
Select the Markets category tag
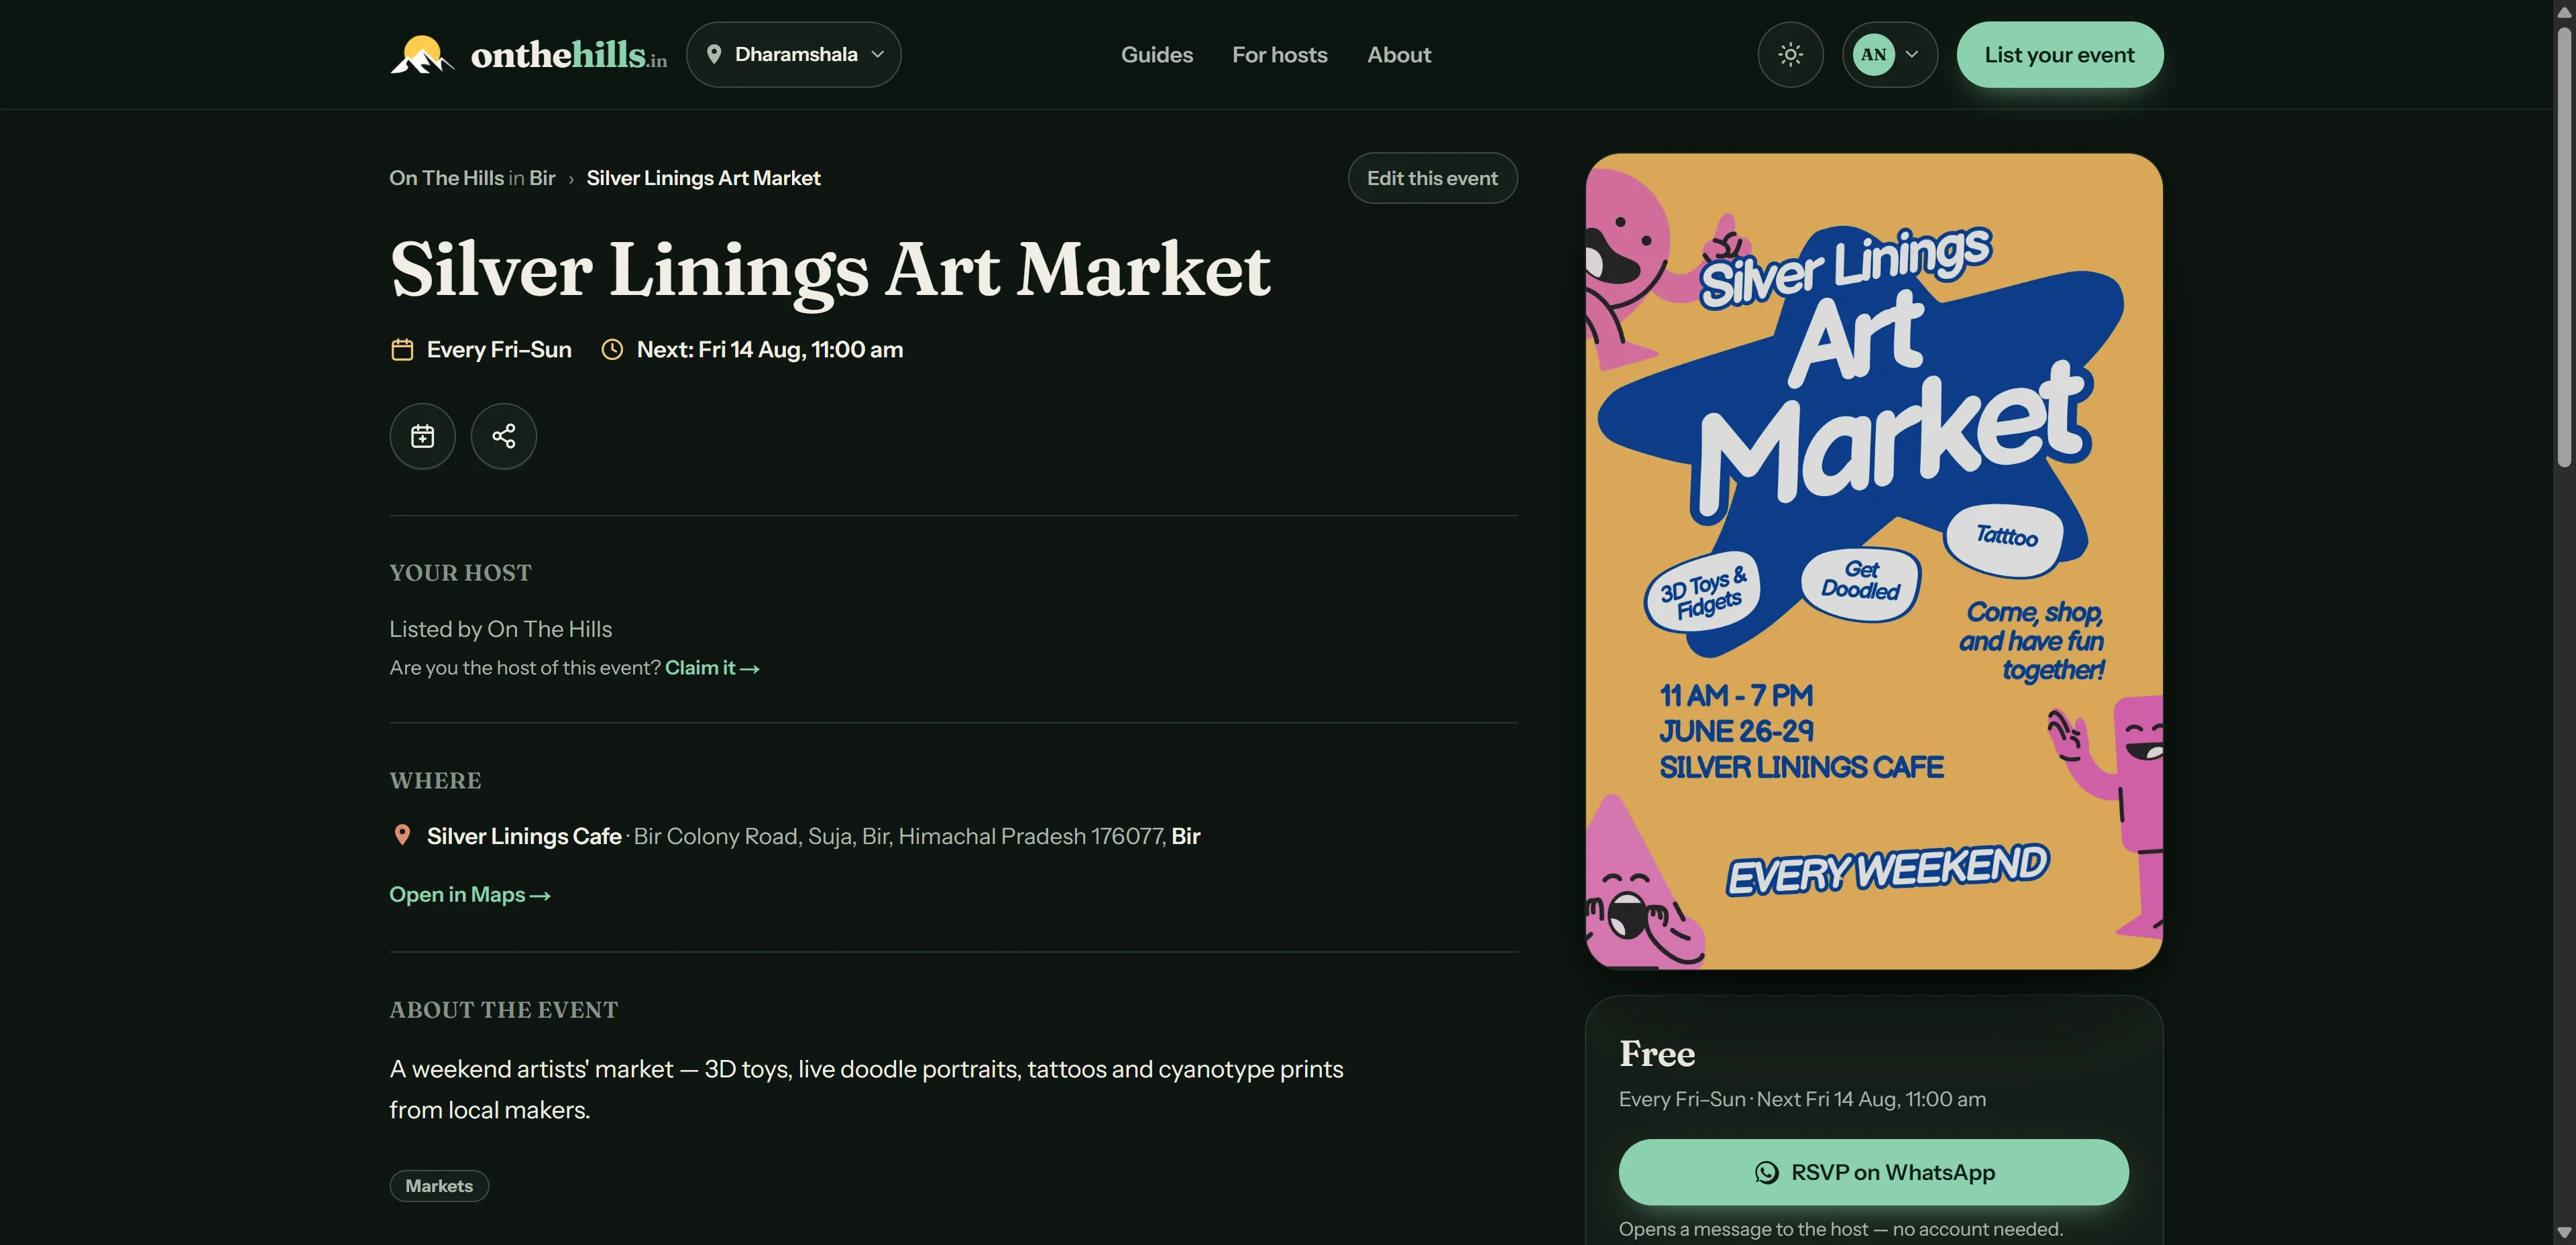pos(439,1186)
